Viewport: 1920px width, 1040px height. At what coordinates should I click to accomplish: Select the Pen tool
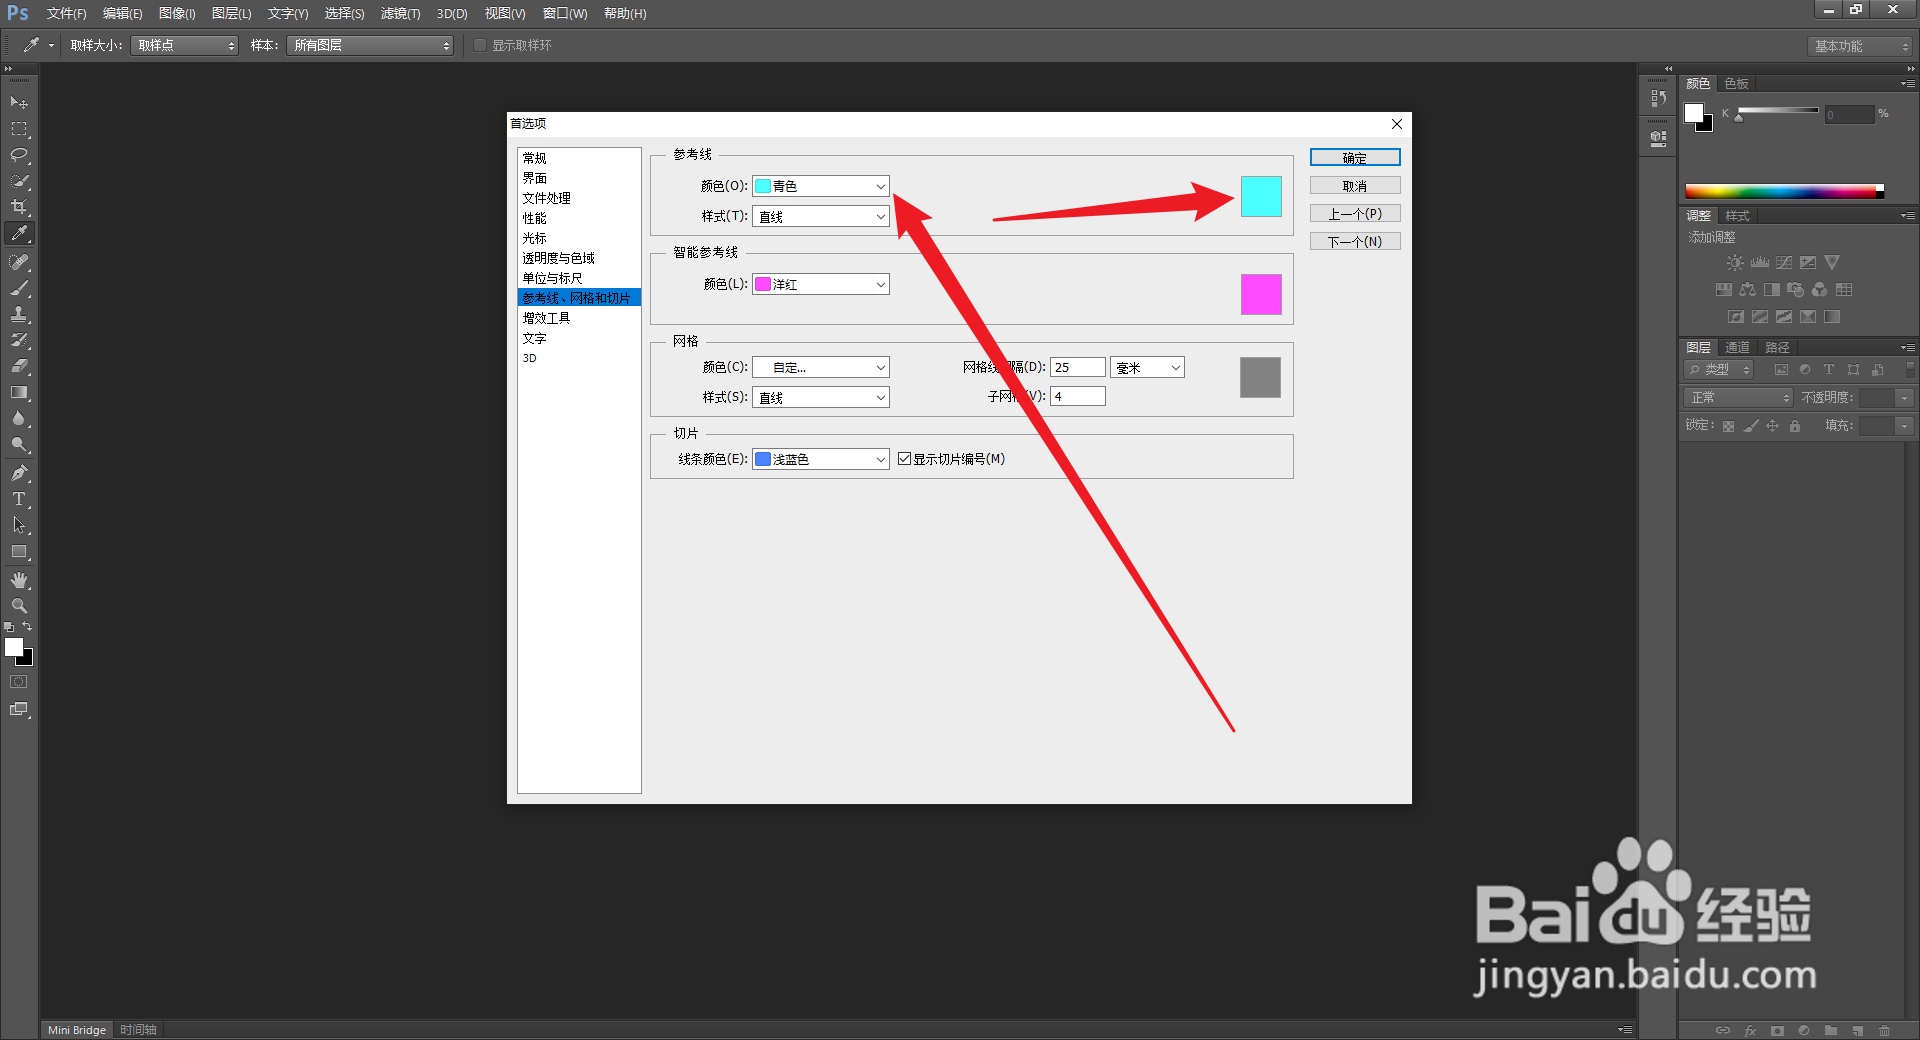click(x=19, y=473)
